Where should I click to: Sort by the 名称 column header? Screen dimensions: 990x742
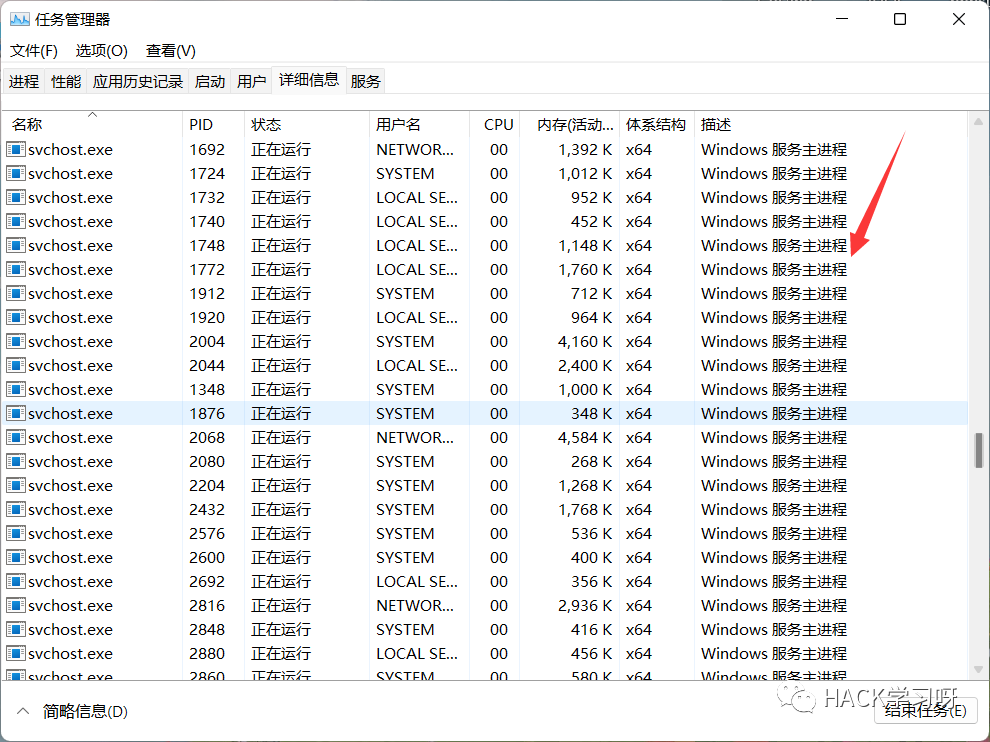click(92, 124)
